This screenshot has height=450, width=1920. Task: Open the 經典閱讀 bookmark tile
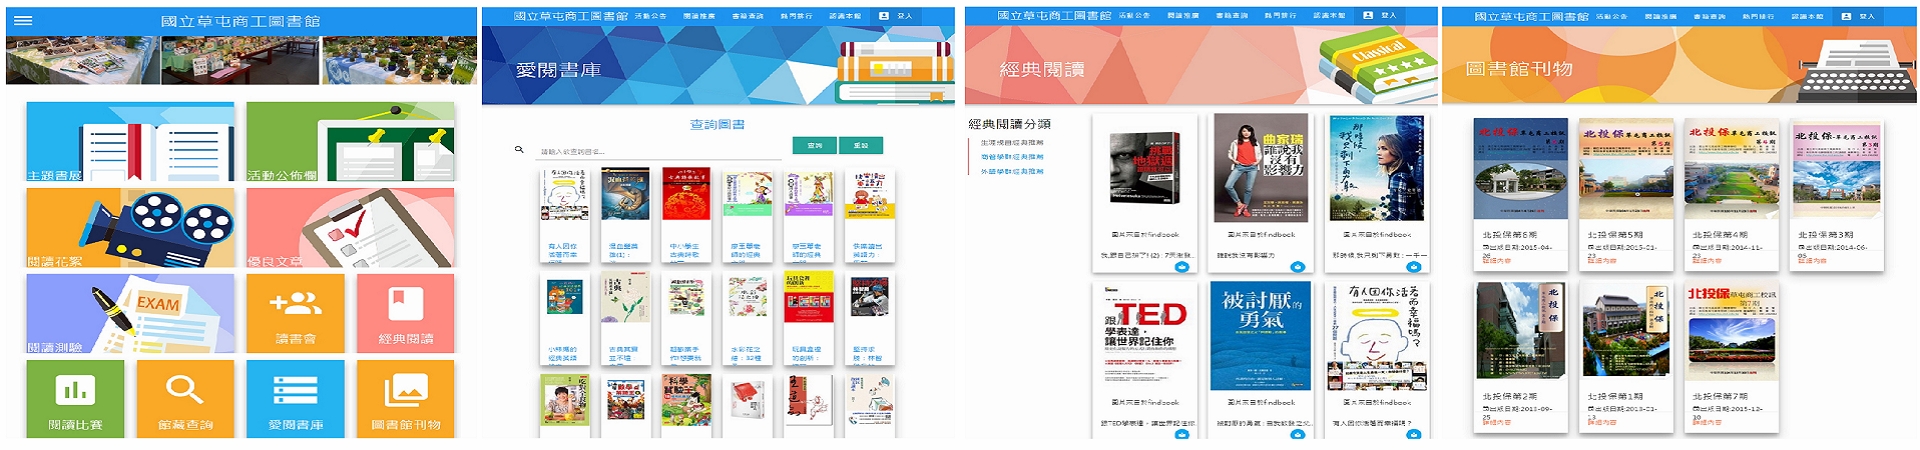405,313
